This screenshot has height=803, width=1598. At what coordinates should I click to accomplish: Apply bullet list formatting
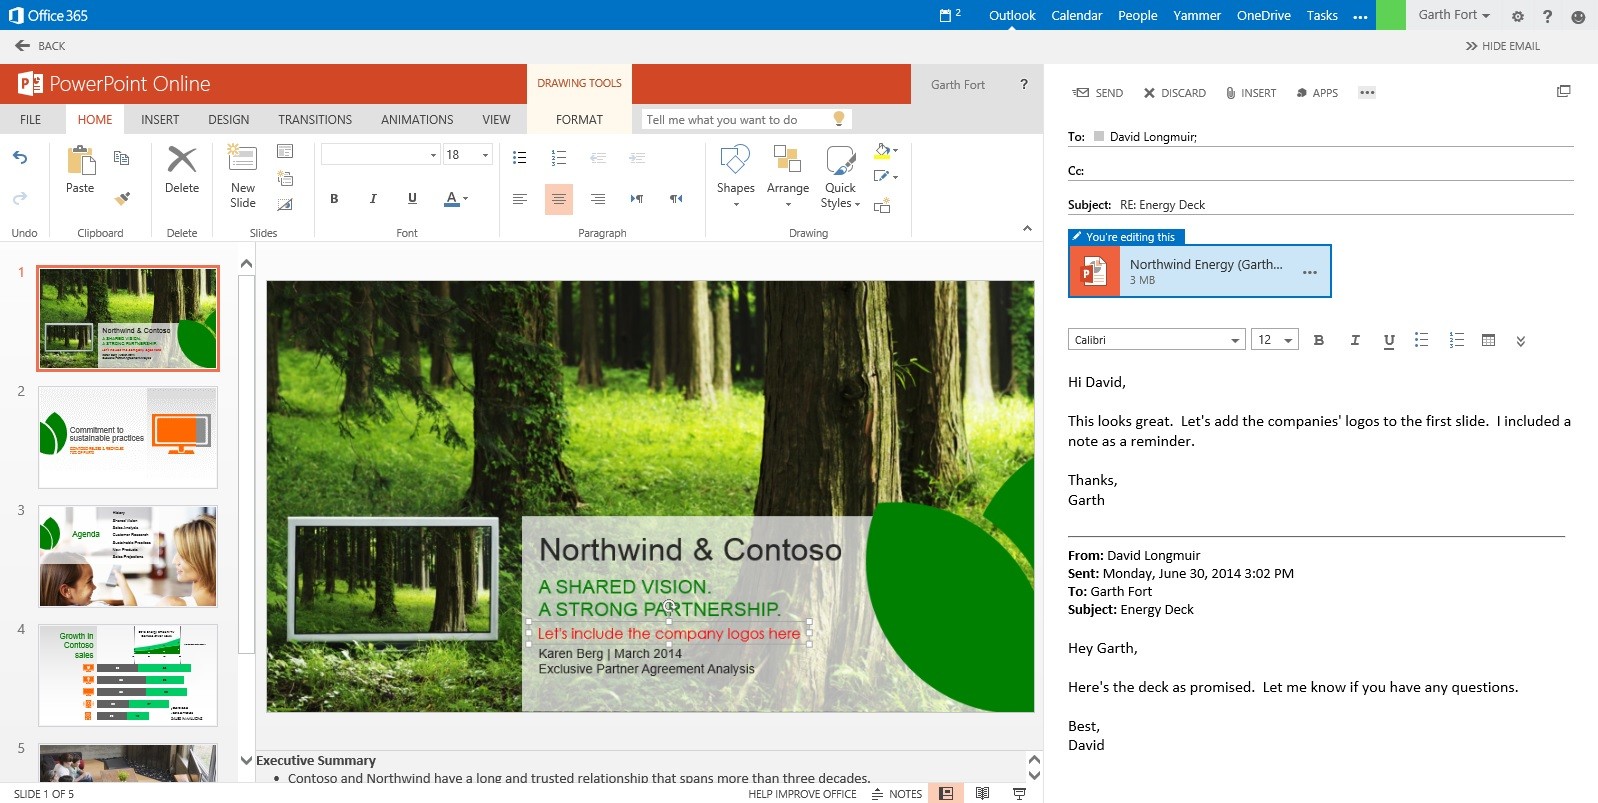520,157
